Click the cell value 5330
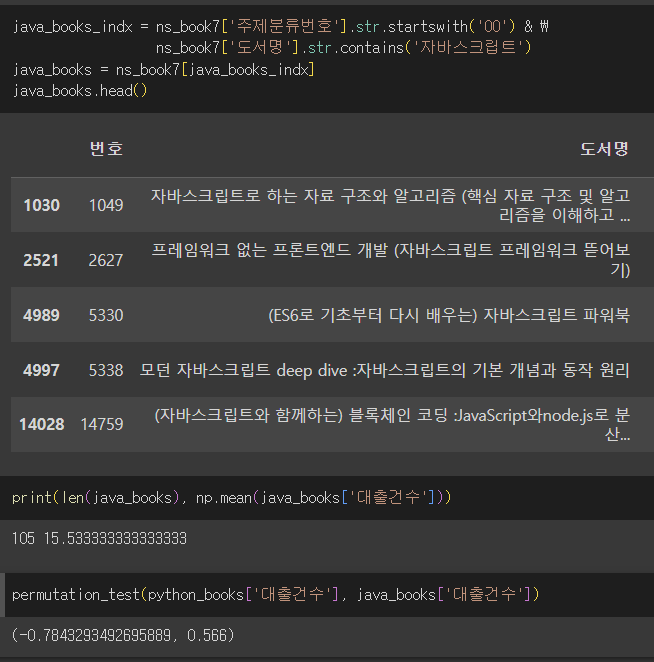The height and width of the screenshot is (662, 654). [106, 315]
